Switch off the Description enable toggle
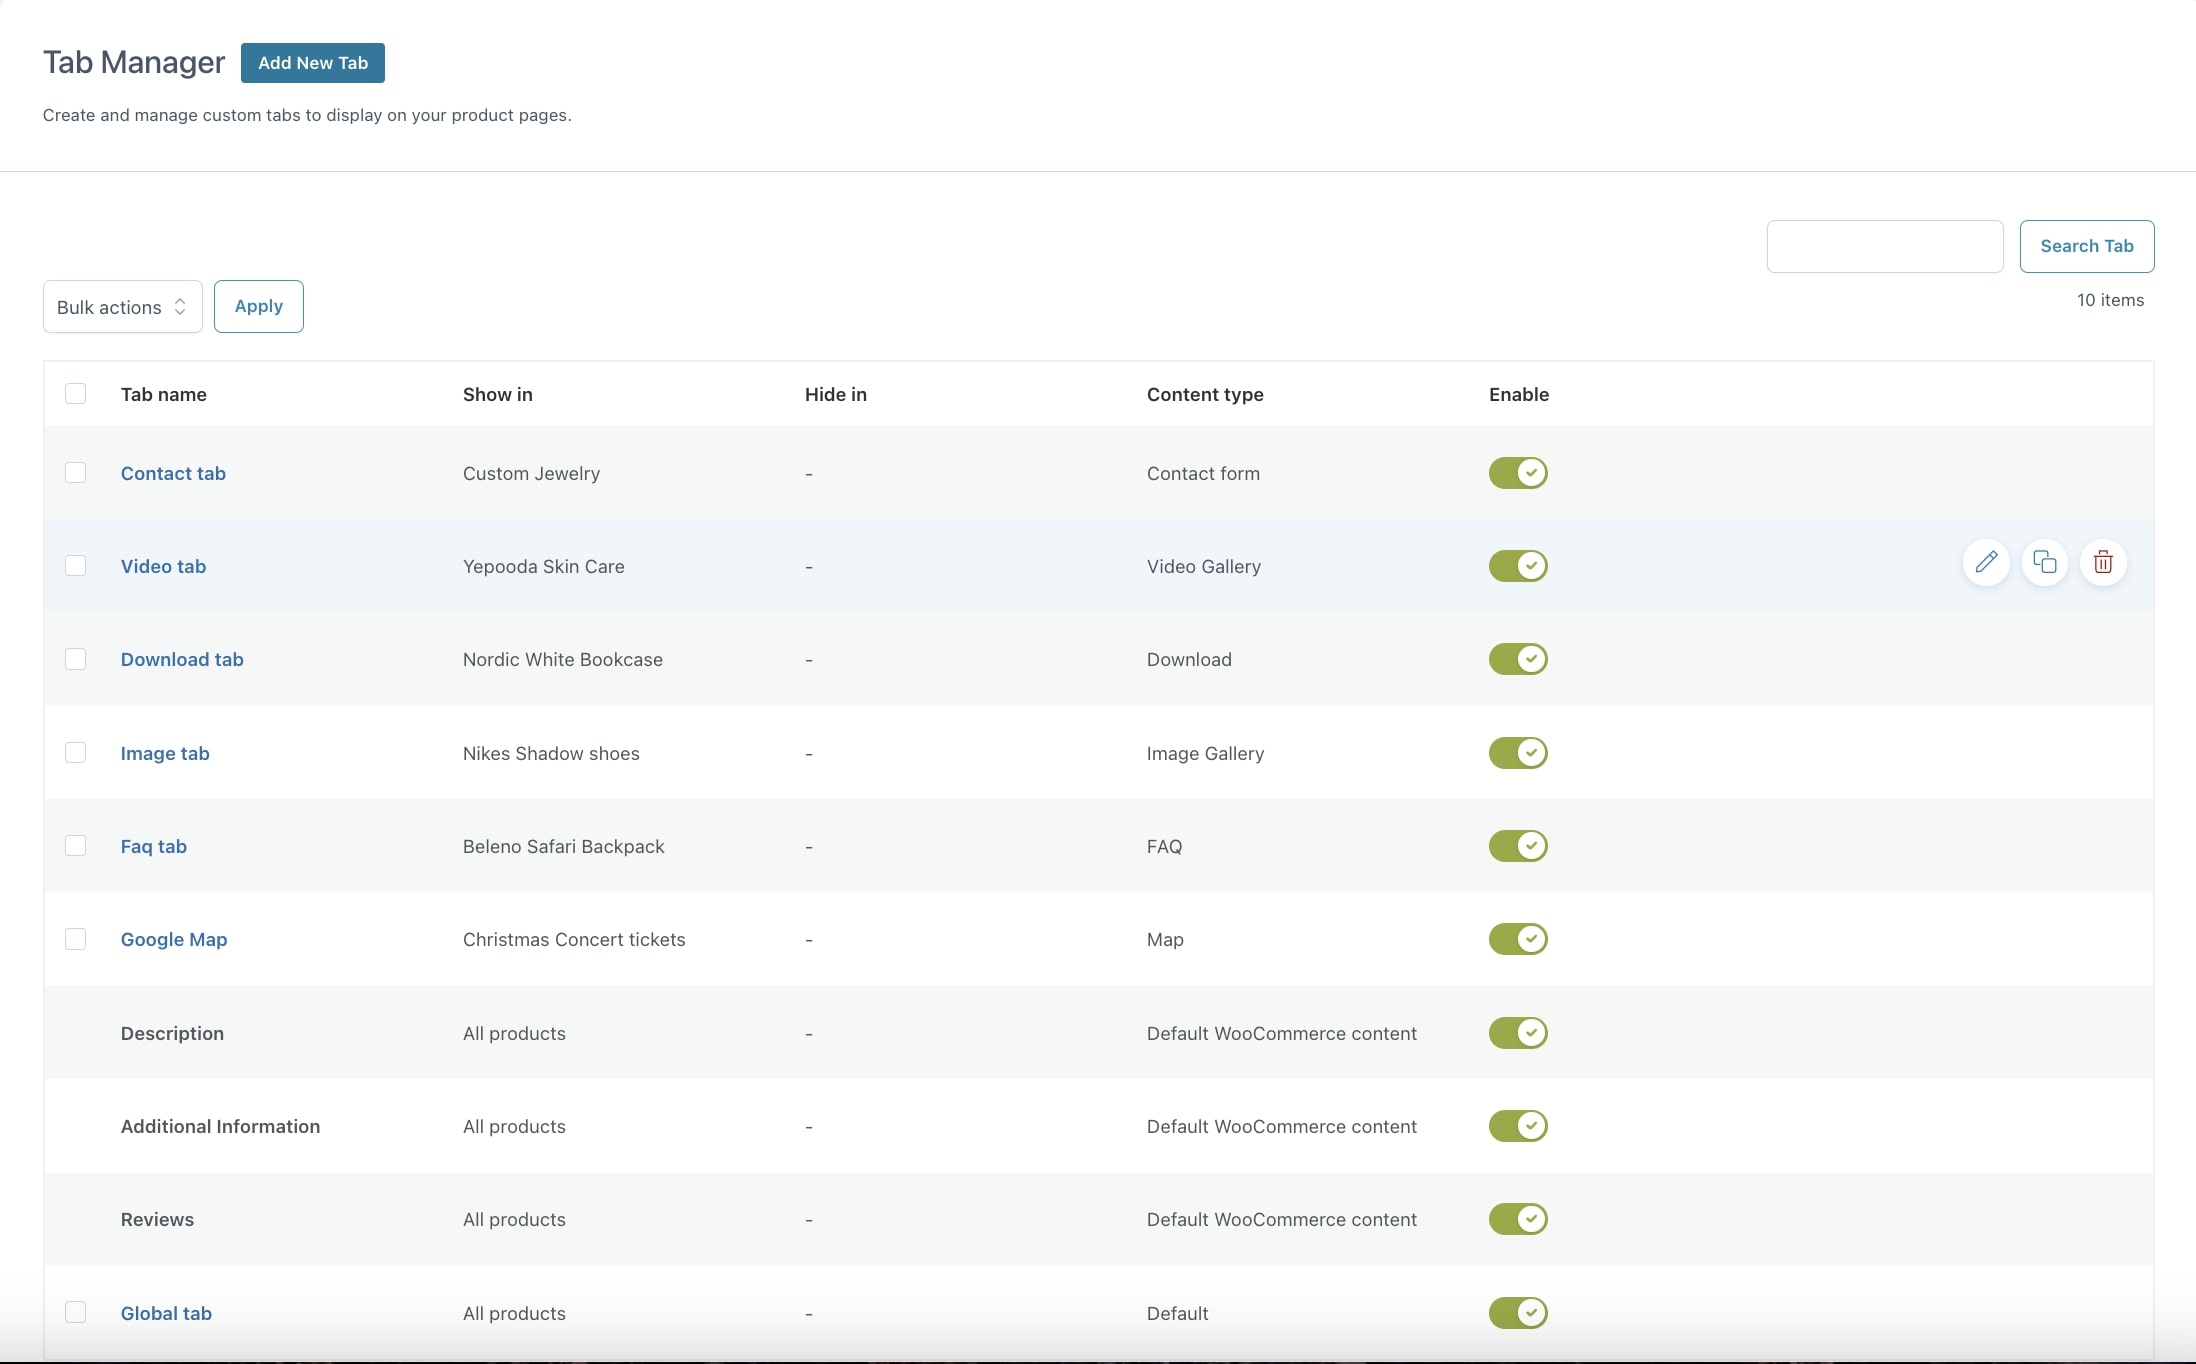 (1517, 1033)
